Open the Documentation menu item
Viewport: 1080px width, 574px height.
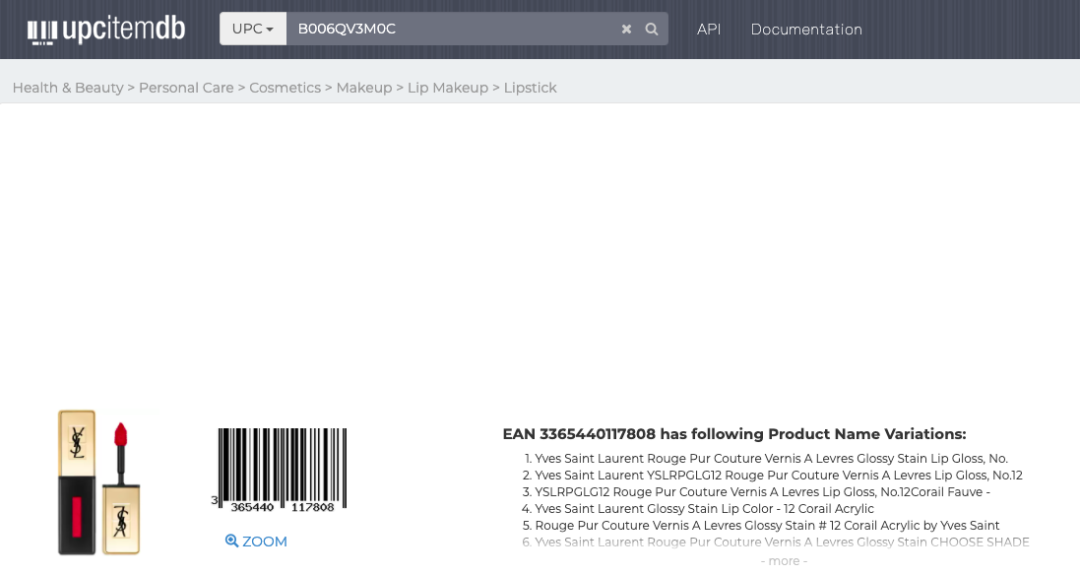806,29
